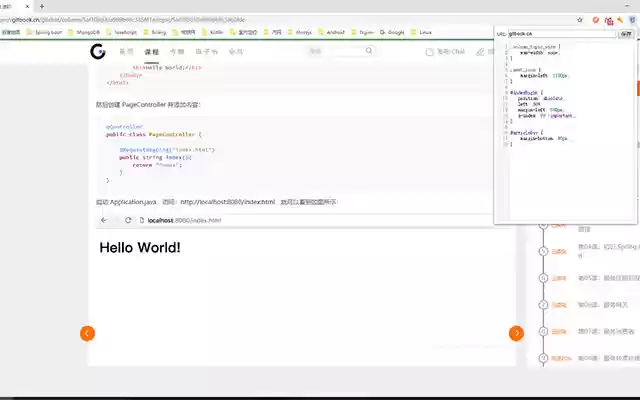The height and width of the screenshot is (400, 640).
Task: Open the MongoDB bookmark folder
Action: 84,32
